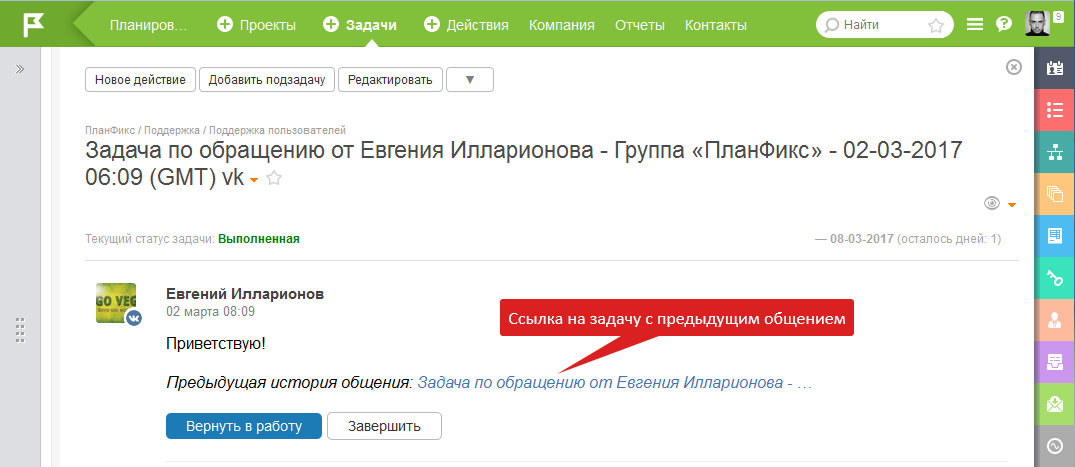Open the purple inbox tray sidebar icon
Image resolution: width=1075 pixels, height=467 pixels.
pos(1054,362)
